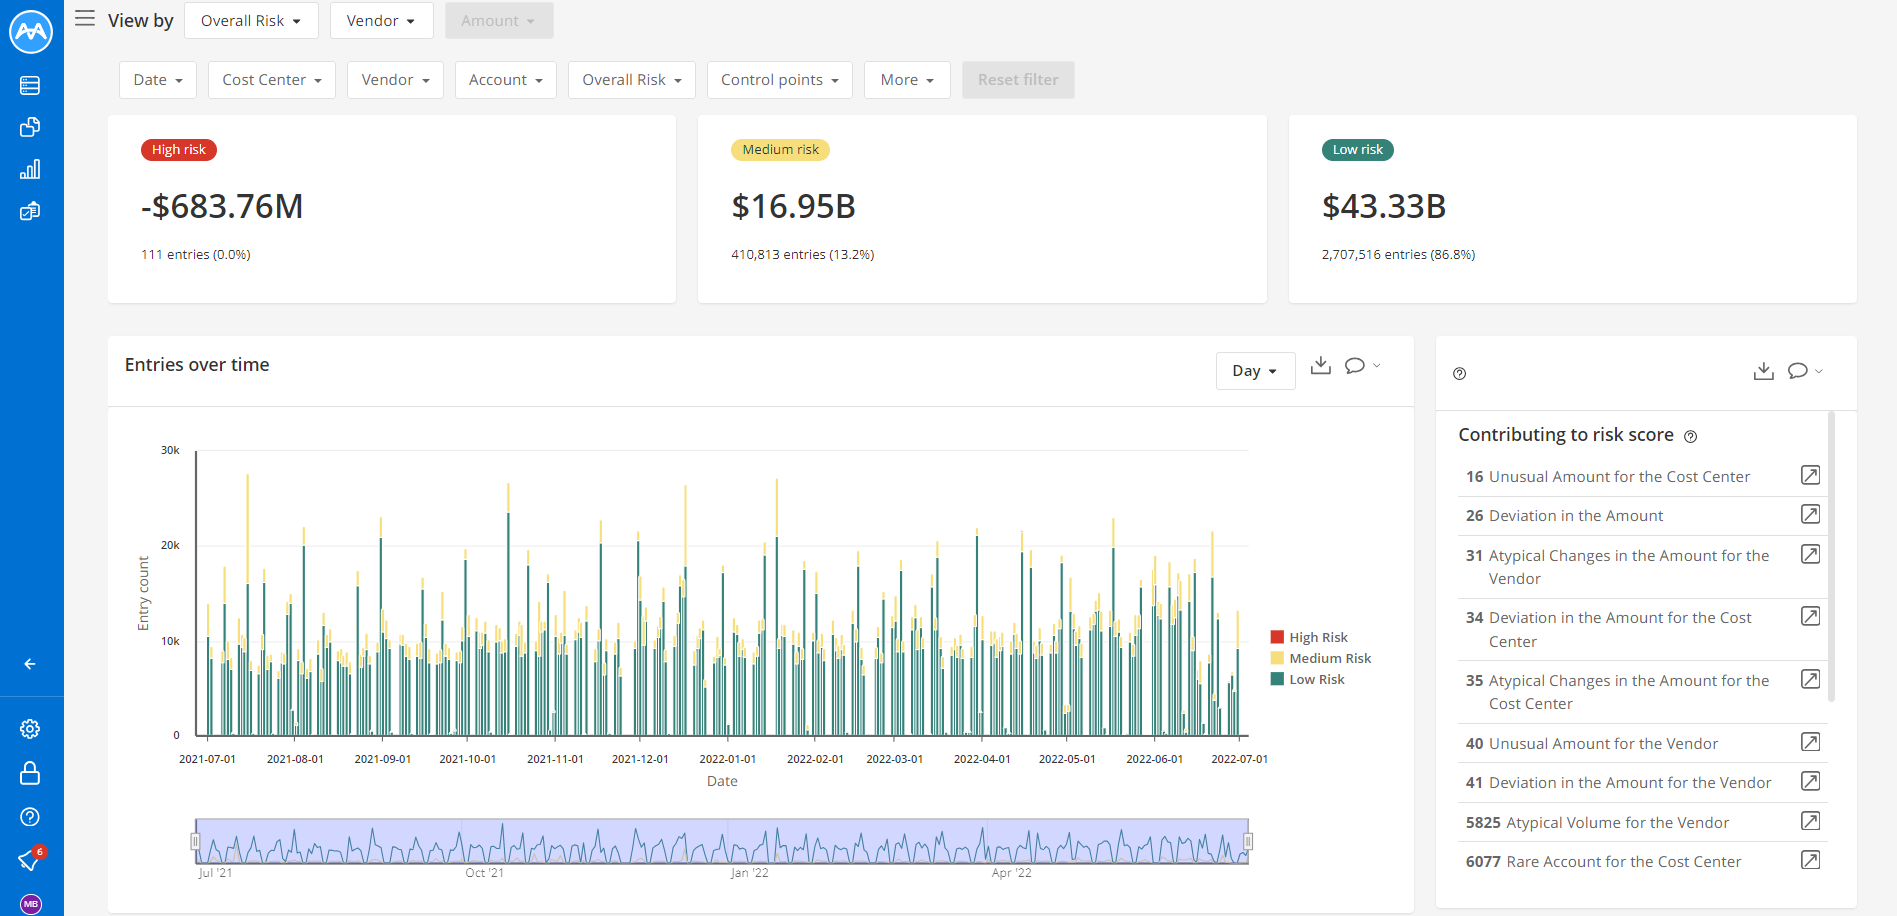The height and width of the screenshot is (916, 1897).
Task: Click the Reset filter button
Action: click(1018, 80)
